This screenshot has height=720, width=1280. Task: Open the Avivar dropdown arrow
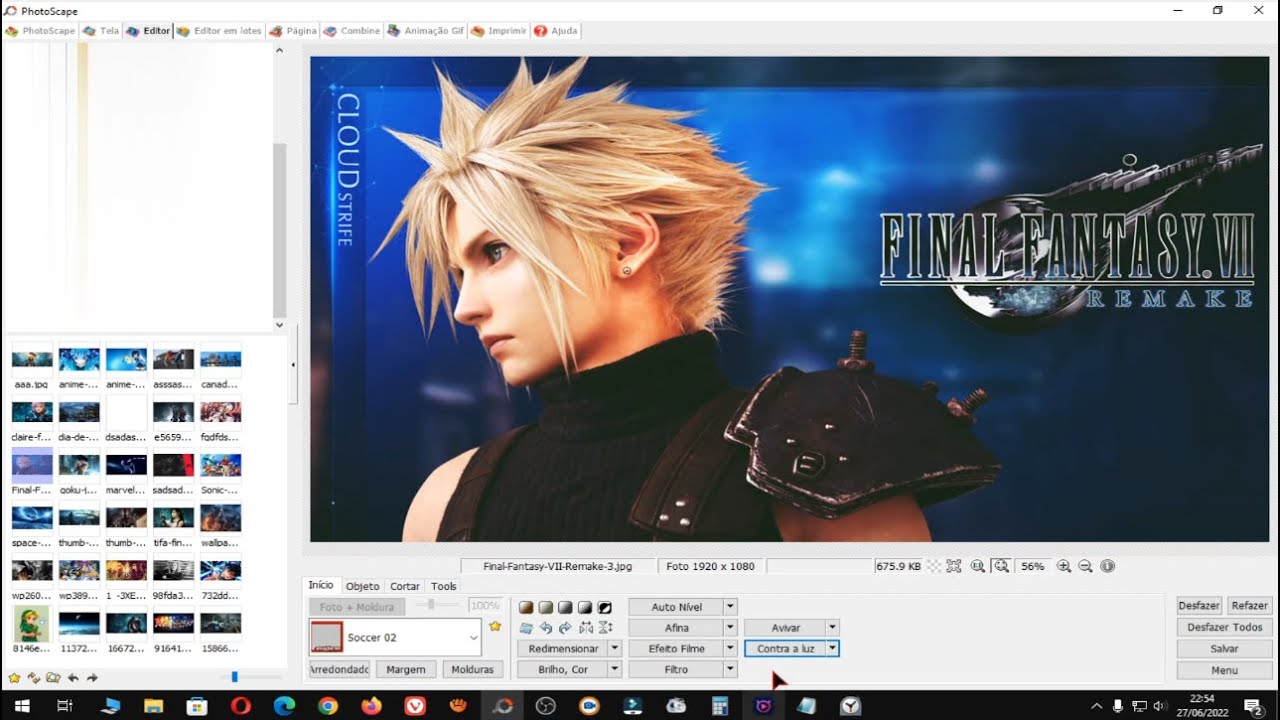tap(833, 628)
